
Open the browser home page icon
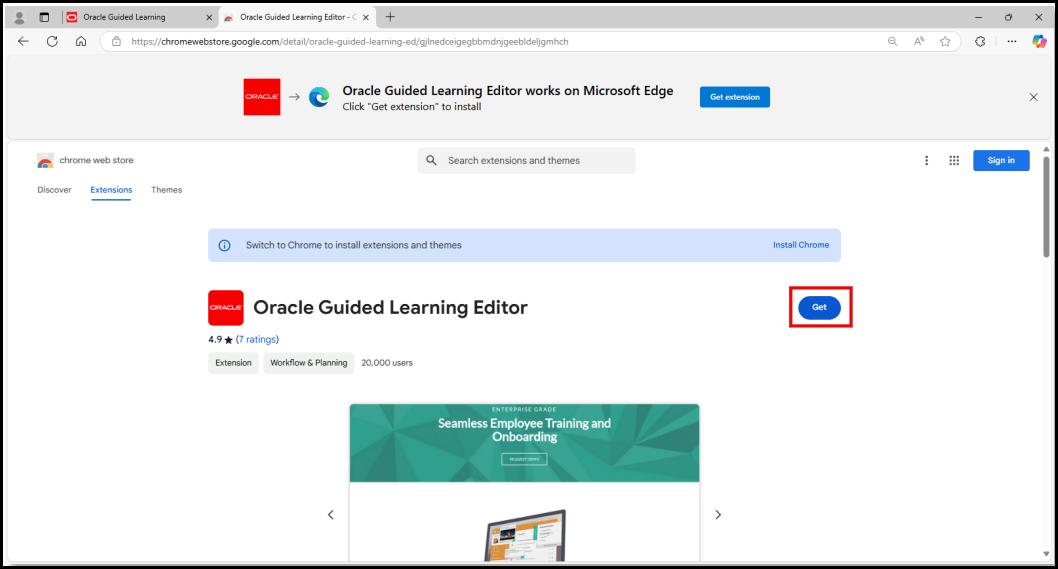[81, 41]
